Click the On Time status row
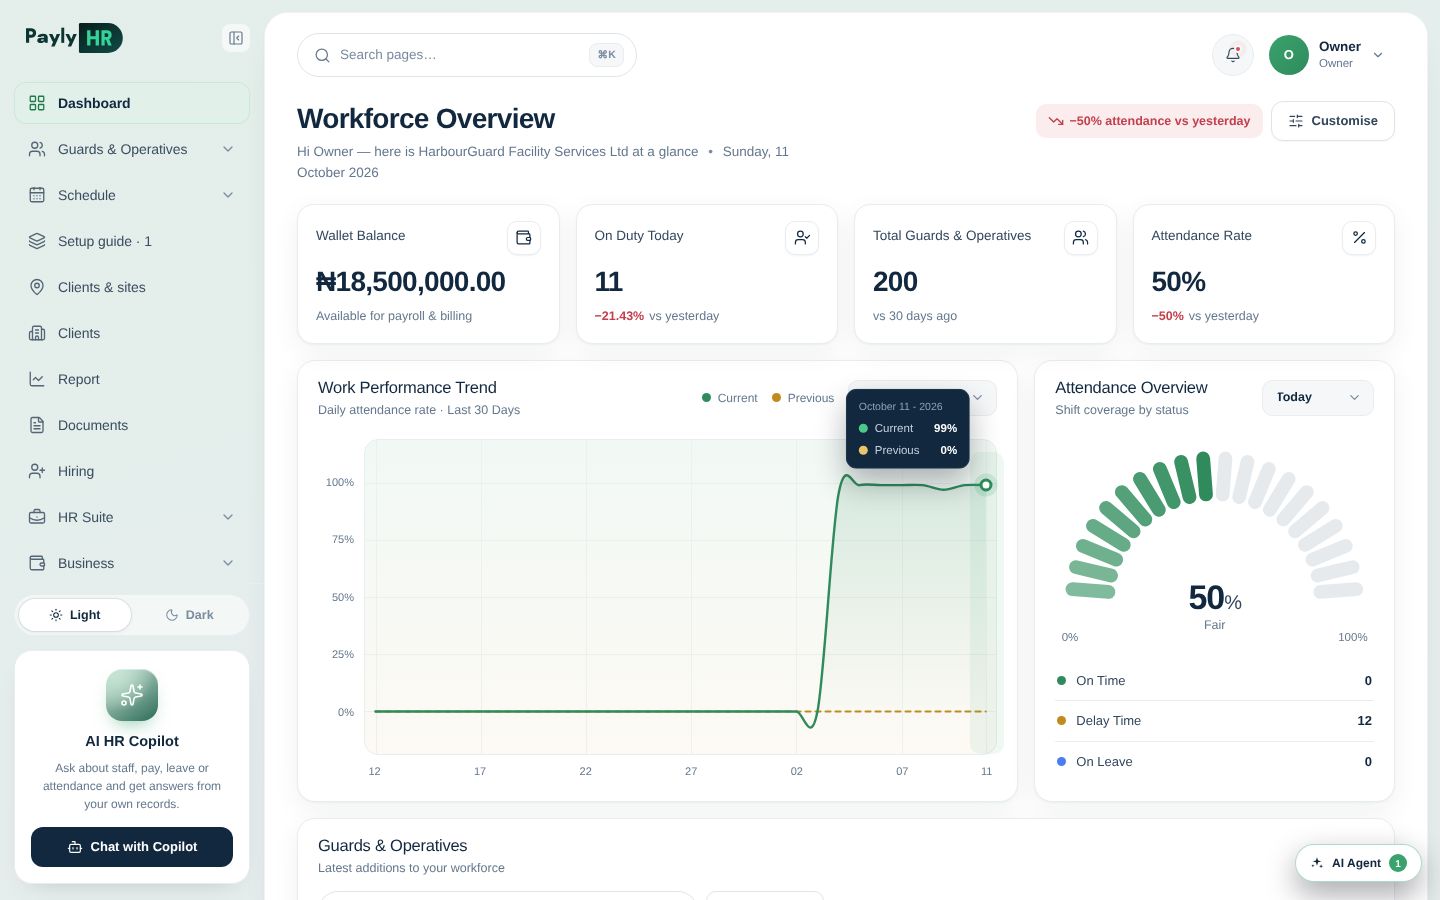The width and height of the screenshot is (1440, 900). click(1214, 681)
